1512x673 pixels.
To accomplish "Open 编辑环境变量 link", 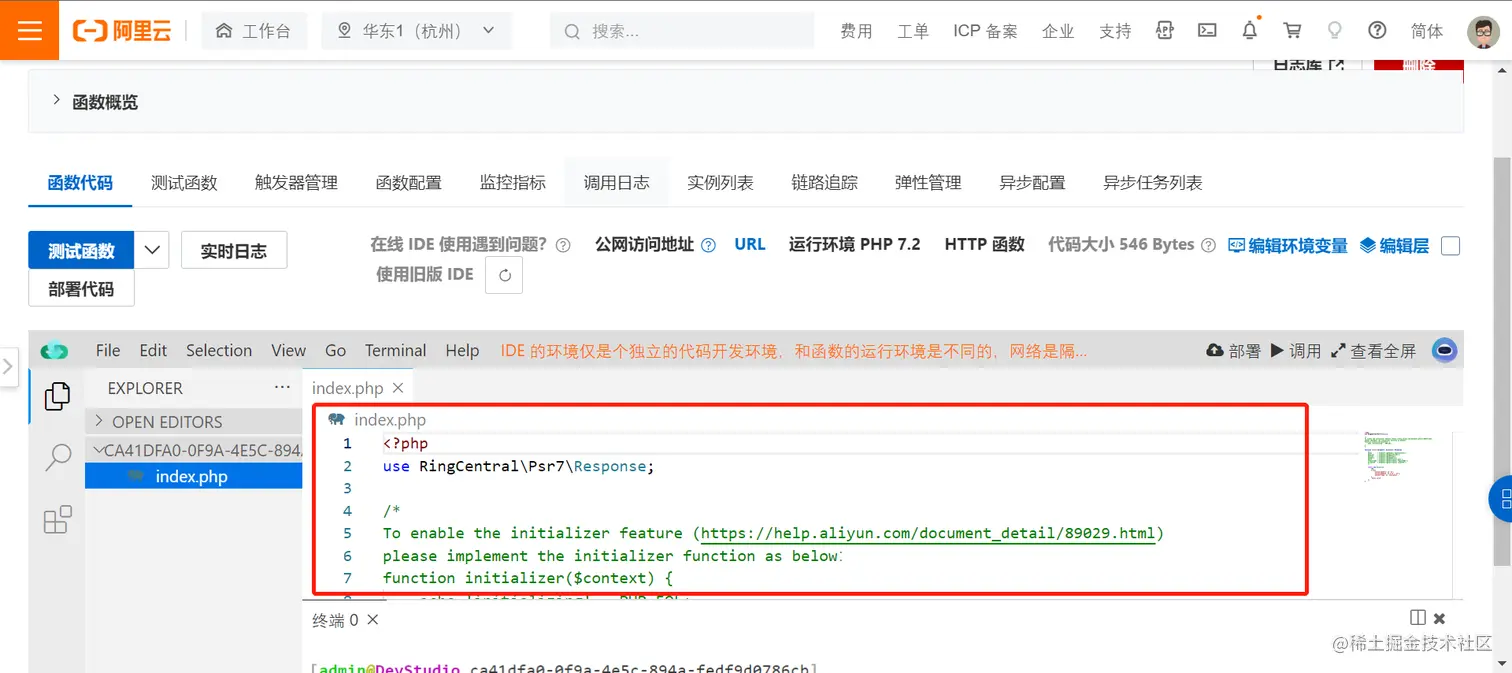I will pyautogui.click(x=1288, y=245).
